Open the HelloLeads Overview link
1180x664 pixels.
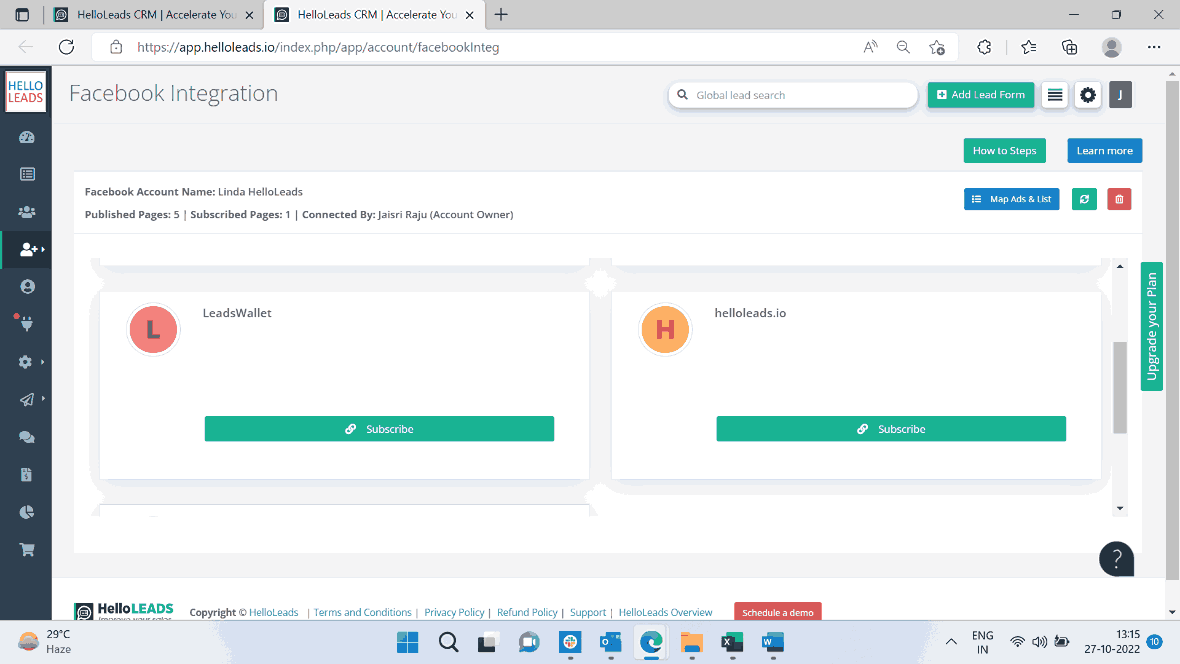(665, 612)
